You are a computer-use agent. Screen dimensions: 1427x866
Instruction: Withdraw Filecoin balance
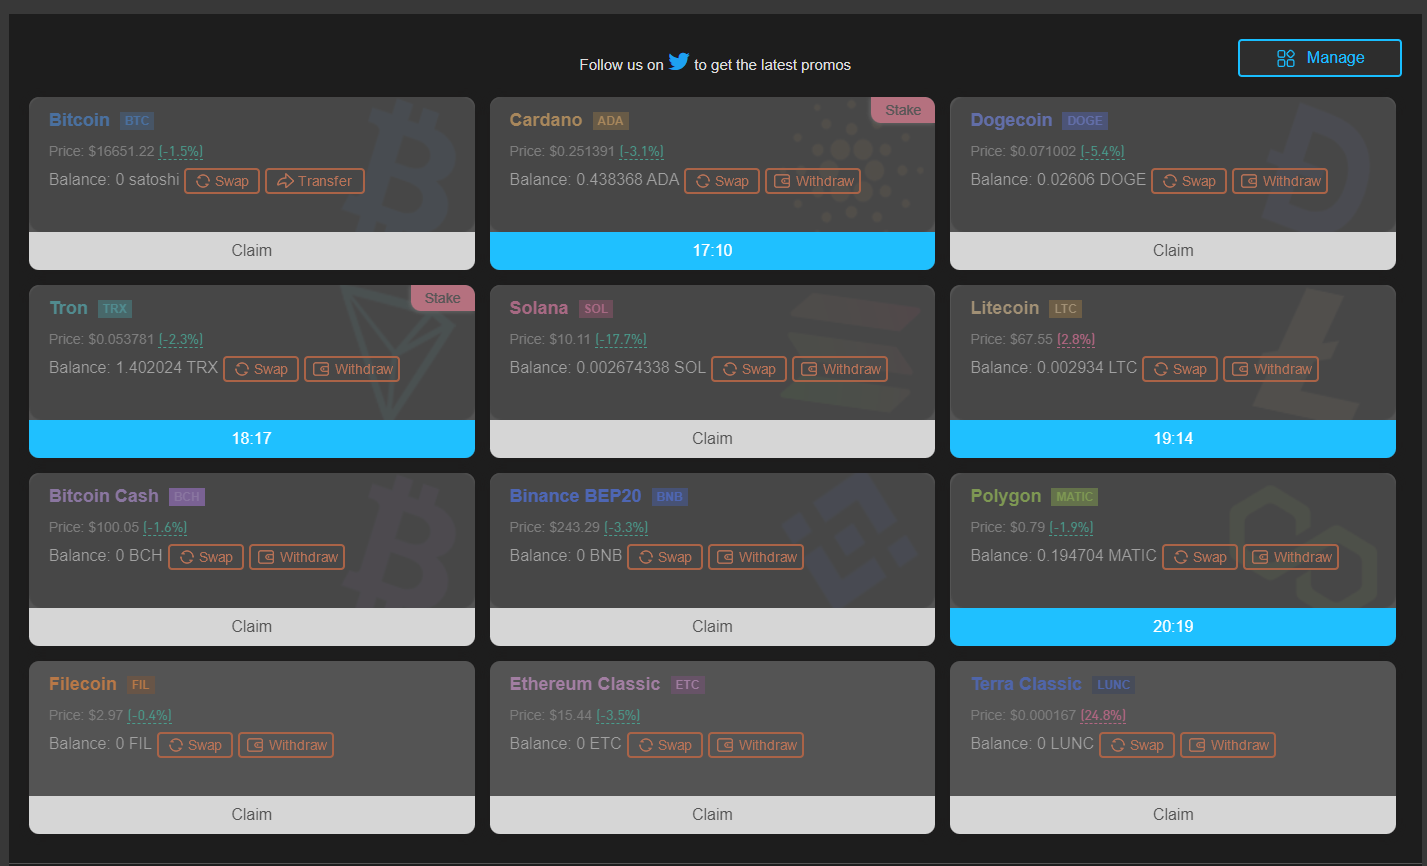[x=286, y=745]
